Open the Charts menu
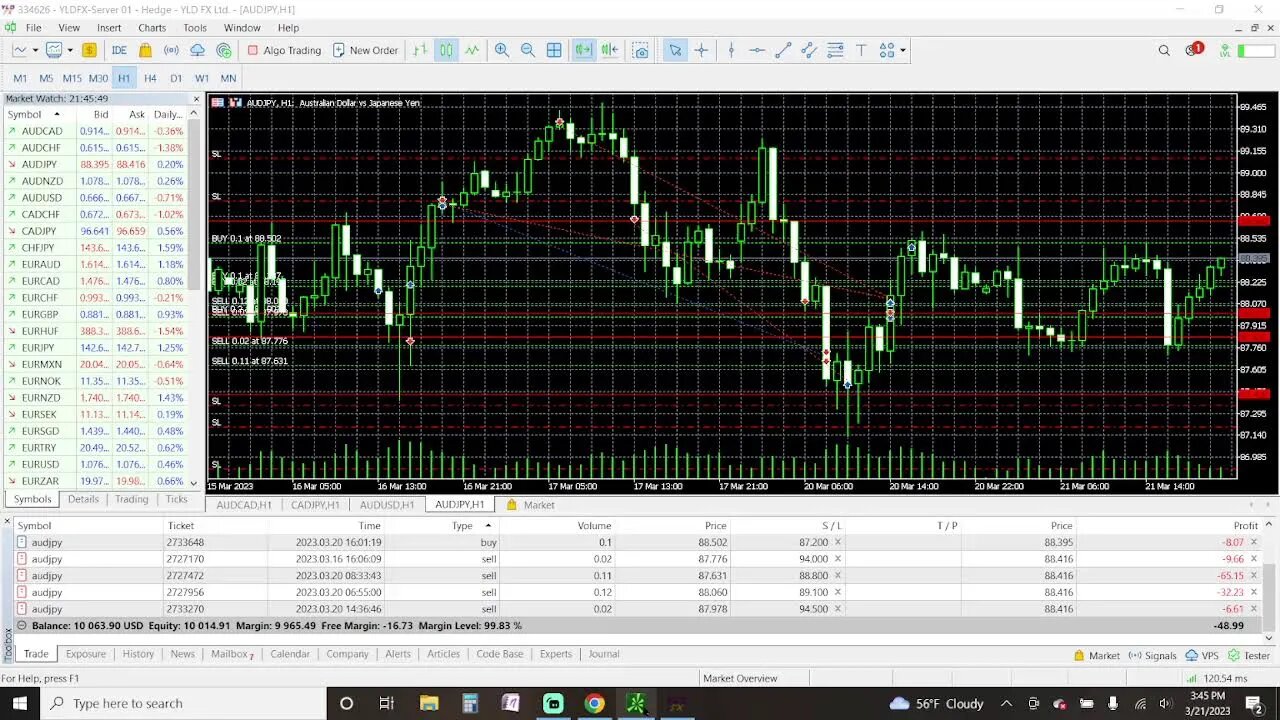The image size is (1280, 720). 152,28
